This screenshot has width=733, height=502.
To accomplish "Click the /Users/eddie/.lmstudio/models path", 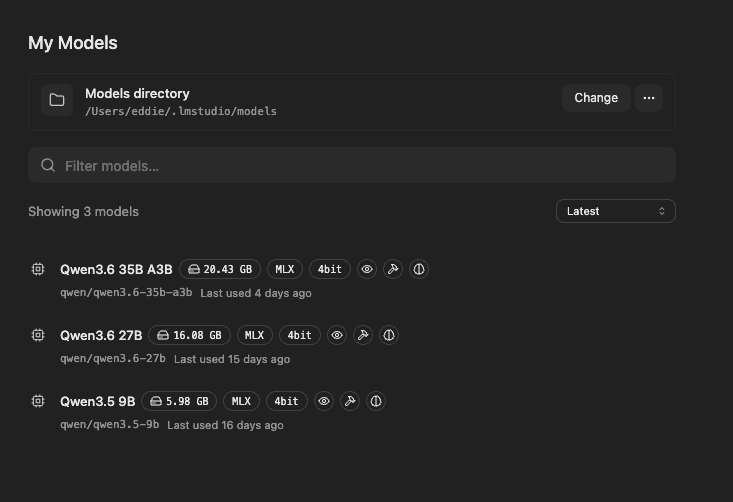I will [x=180, y=111].
